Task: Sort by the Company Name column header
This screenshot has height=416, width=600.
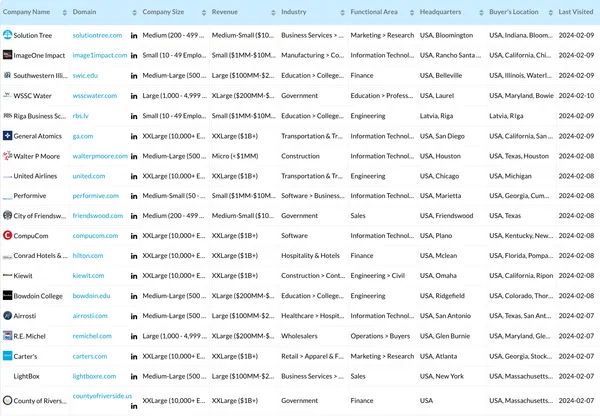Action: 27,12
